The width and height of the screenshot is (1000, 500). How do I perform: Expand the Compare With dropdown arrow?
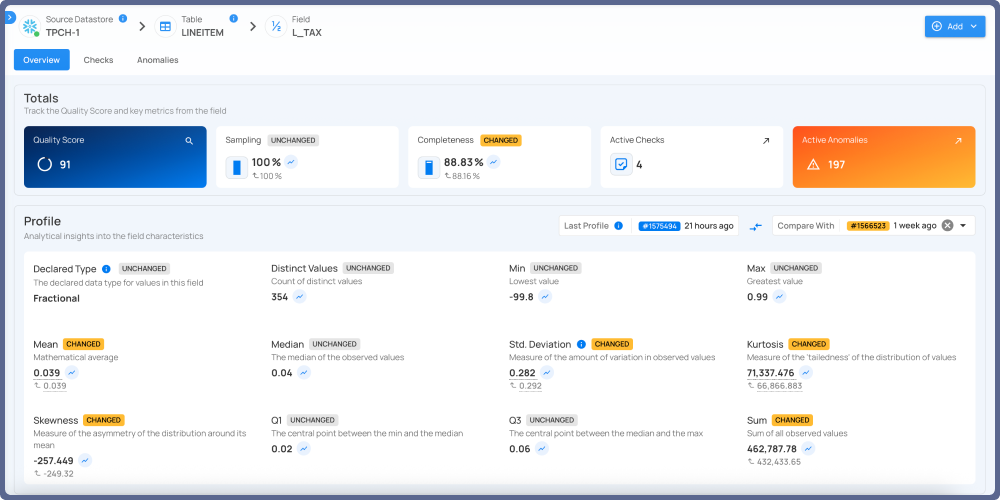click(963, 226)
